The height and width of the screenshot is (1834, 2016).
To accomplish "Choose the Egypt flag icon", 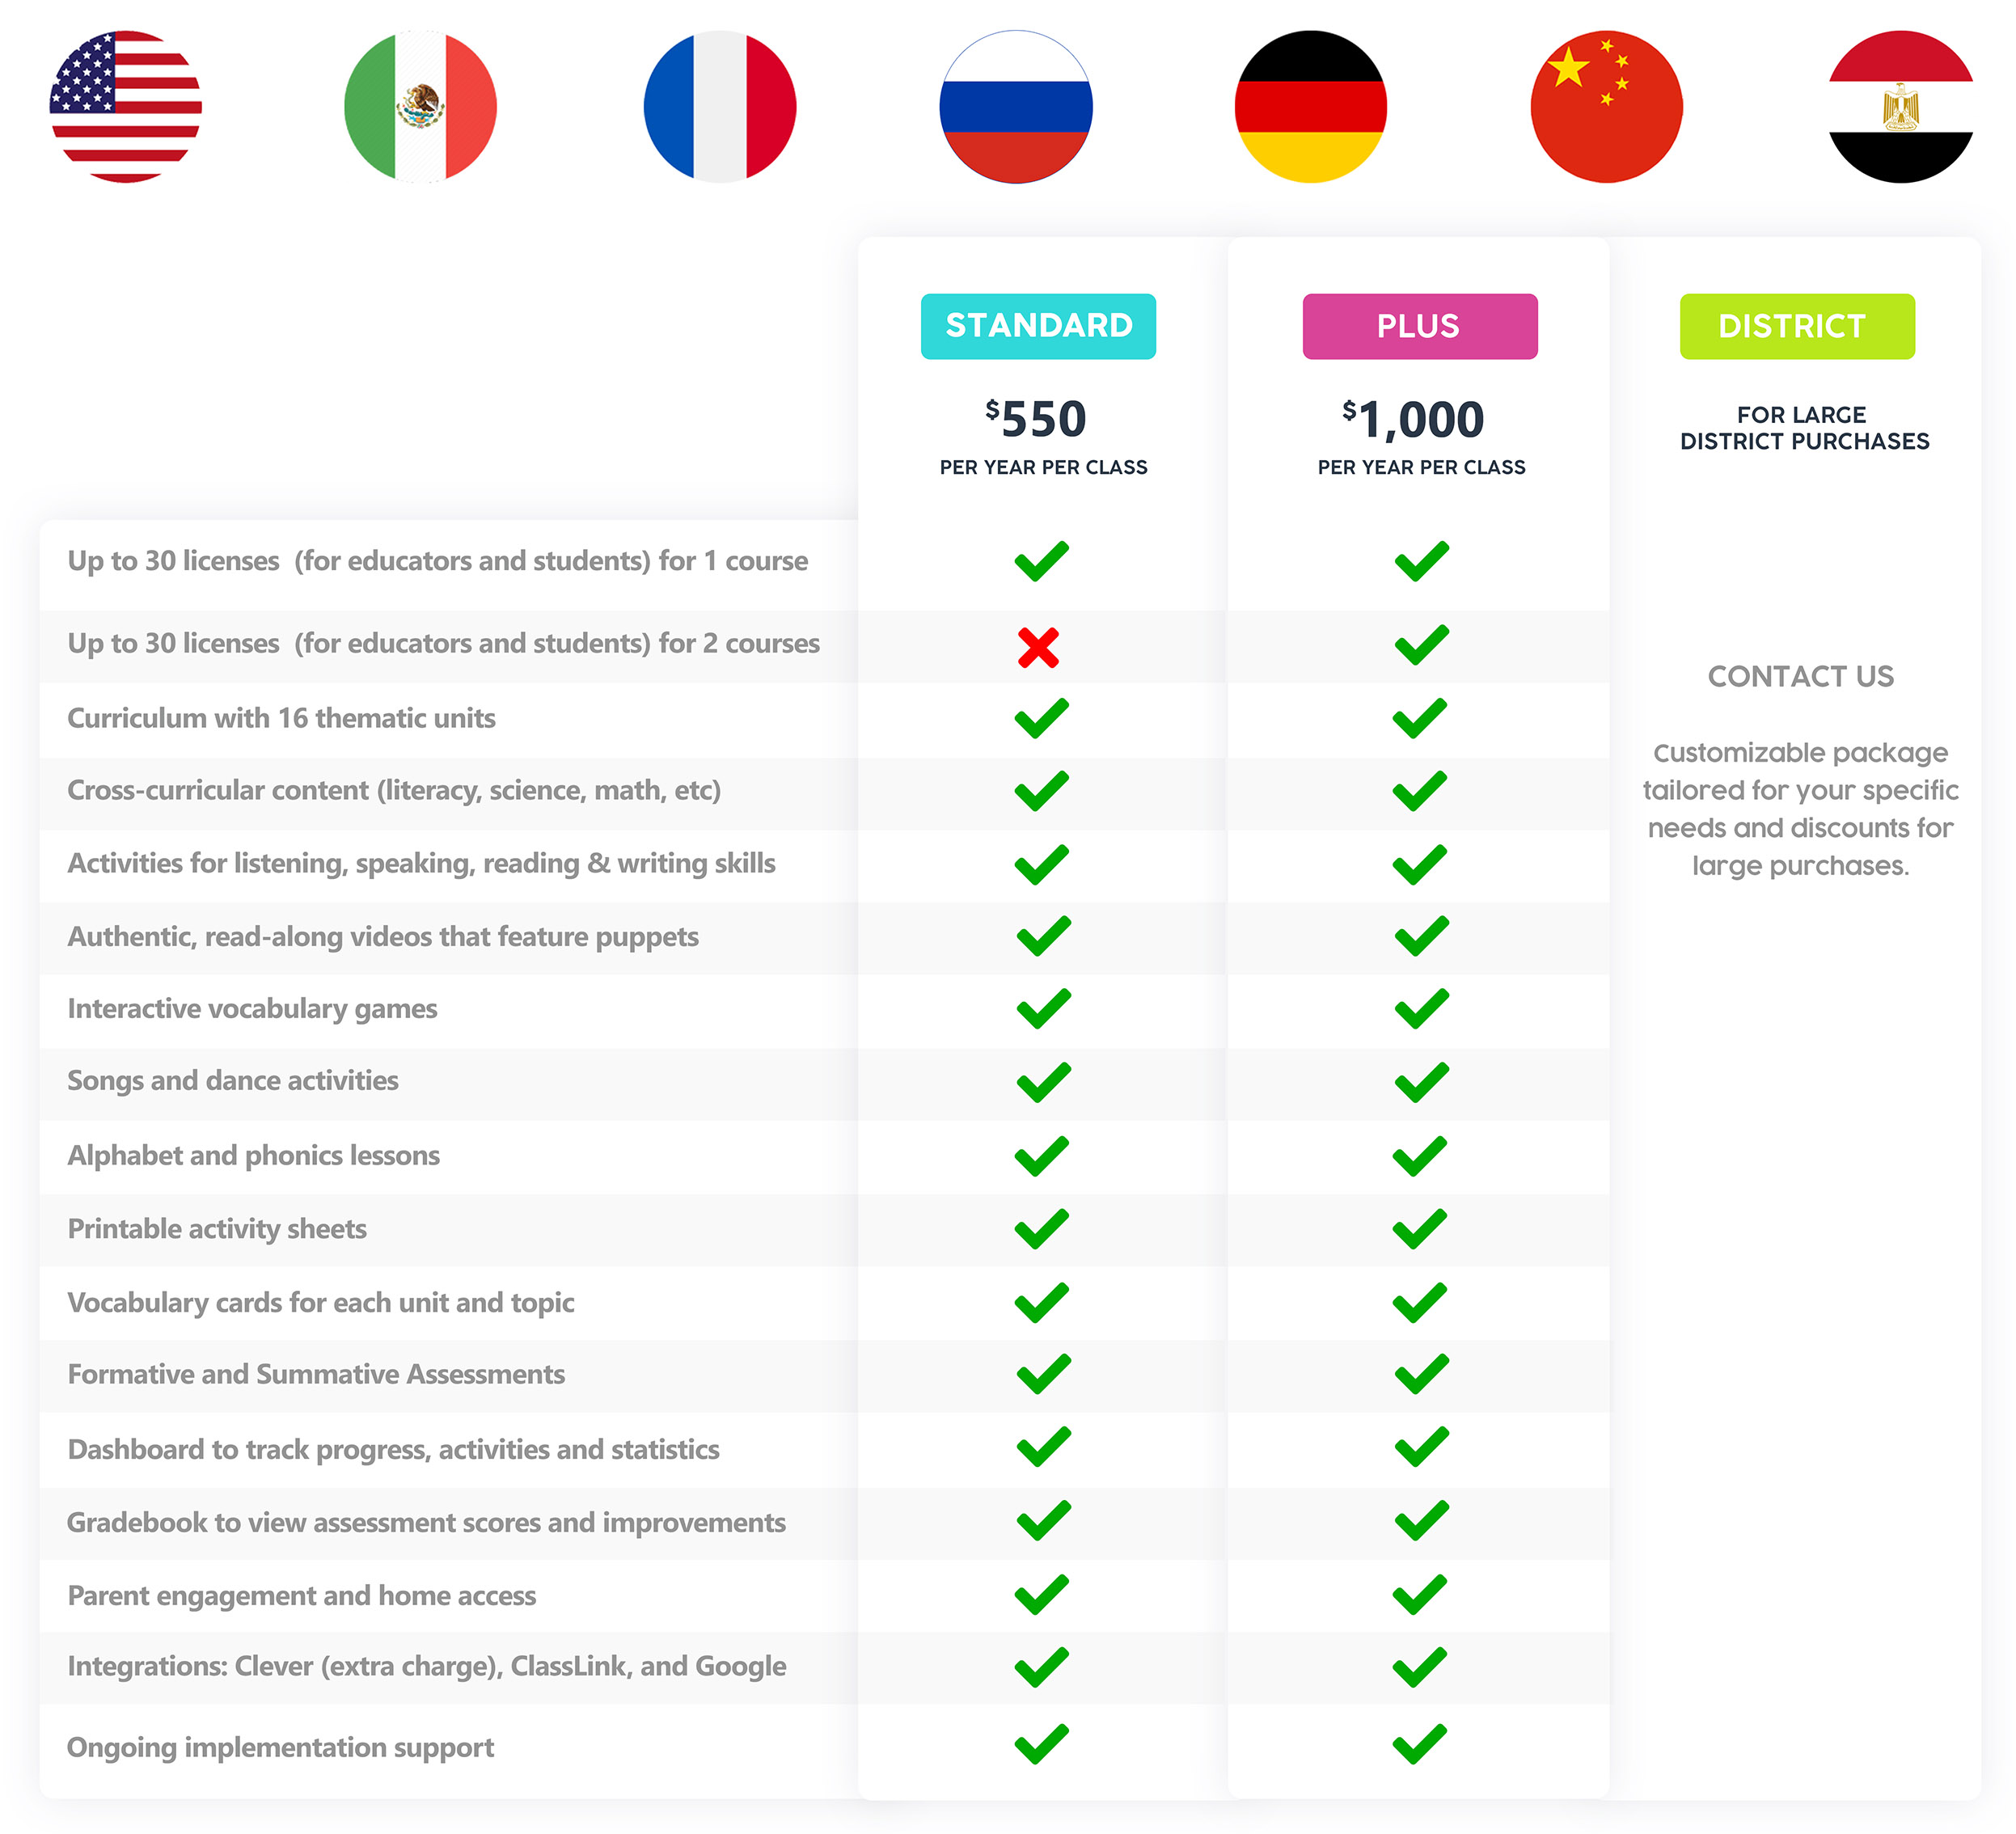I will coord(1900,106).
